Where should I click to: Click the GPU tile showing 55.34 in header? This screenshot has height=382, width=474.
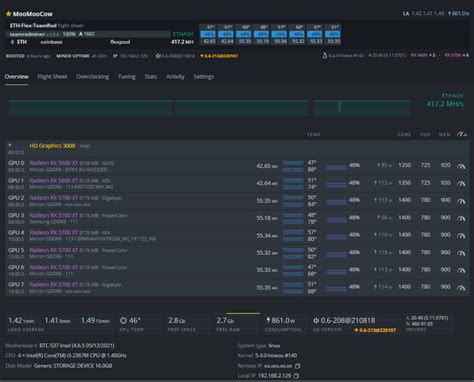280,34
